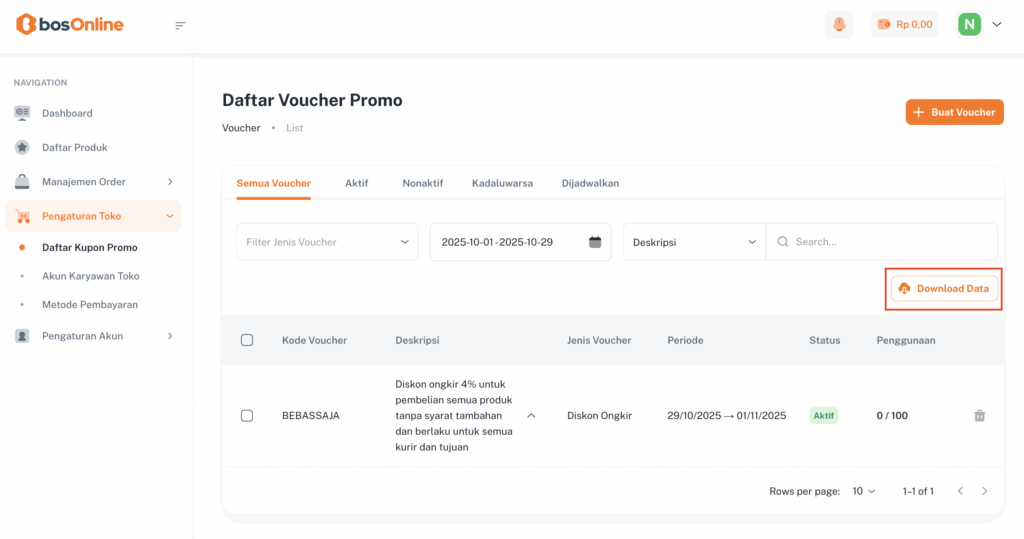This screenshot has width=1024, height=539.
Task: Click the Dashboard icon in navigation
Action: pos(22,113)
